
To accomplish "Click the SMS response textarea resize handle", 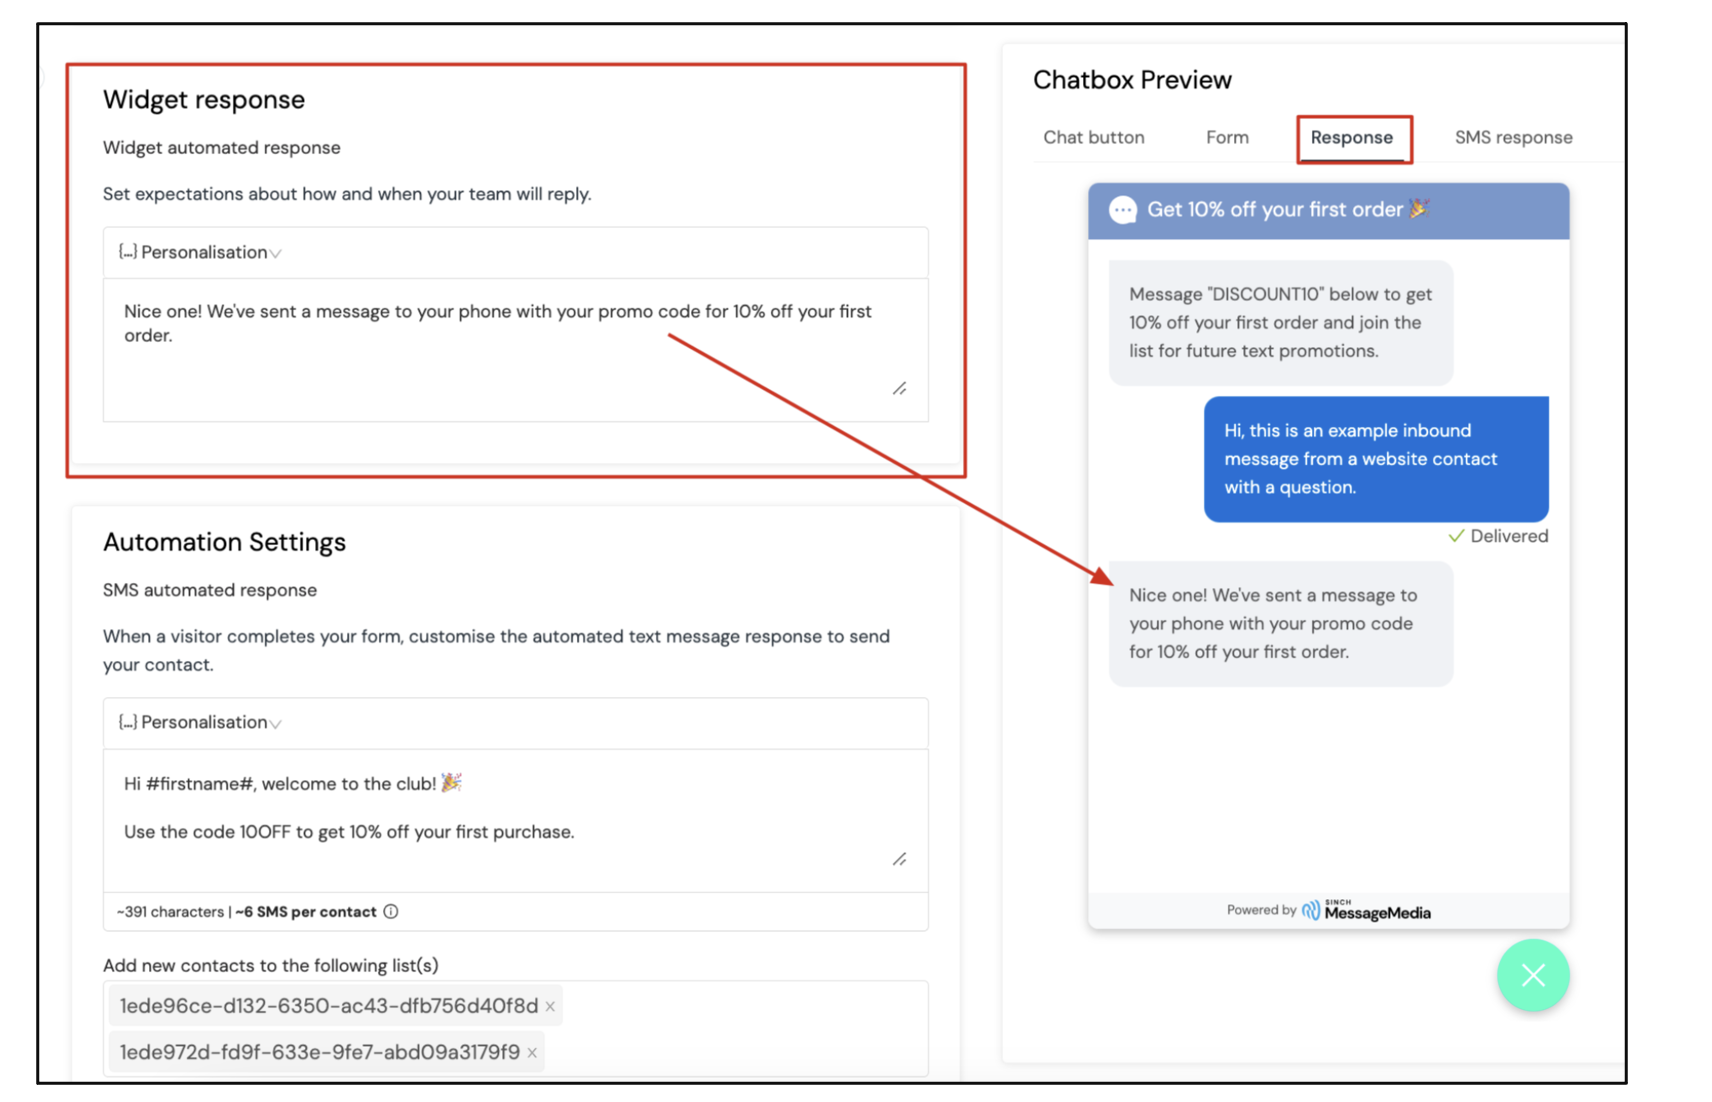I will [x=900, y=859].
